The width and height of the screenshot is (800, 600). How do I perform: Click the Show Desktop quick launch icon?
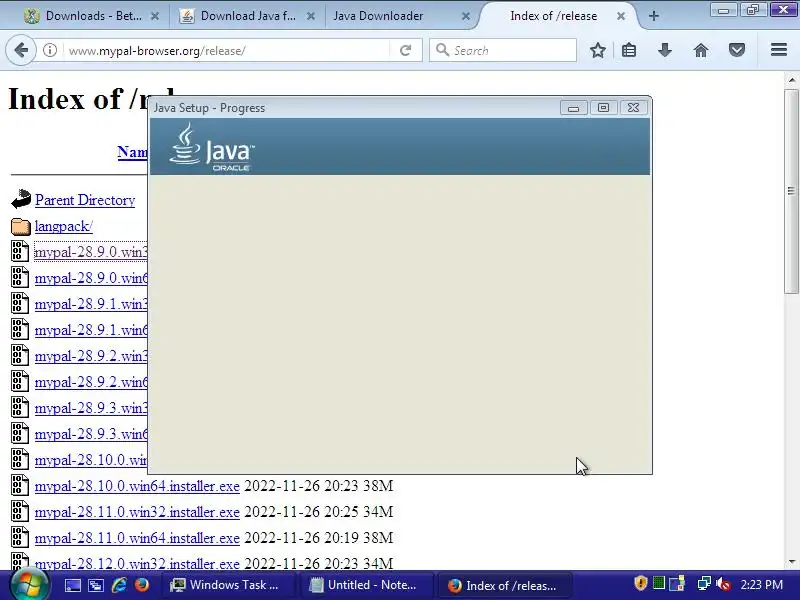(72, 585)
